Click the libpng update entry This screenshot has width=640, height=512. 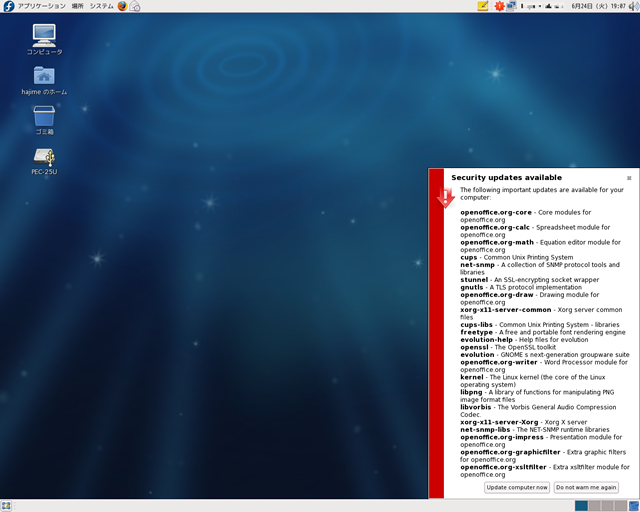pos(537,396)
